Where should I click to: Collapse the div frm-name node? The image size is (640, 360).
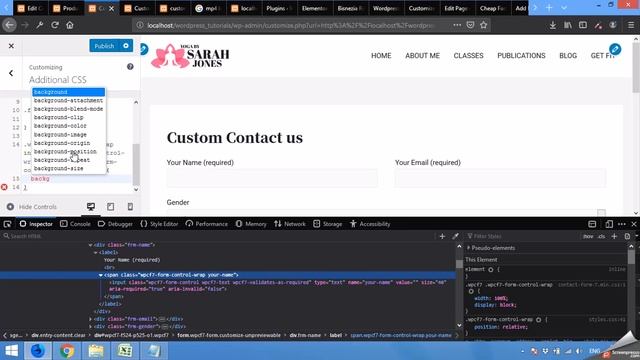point(90,245)
